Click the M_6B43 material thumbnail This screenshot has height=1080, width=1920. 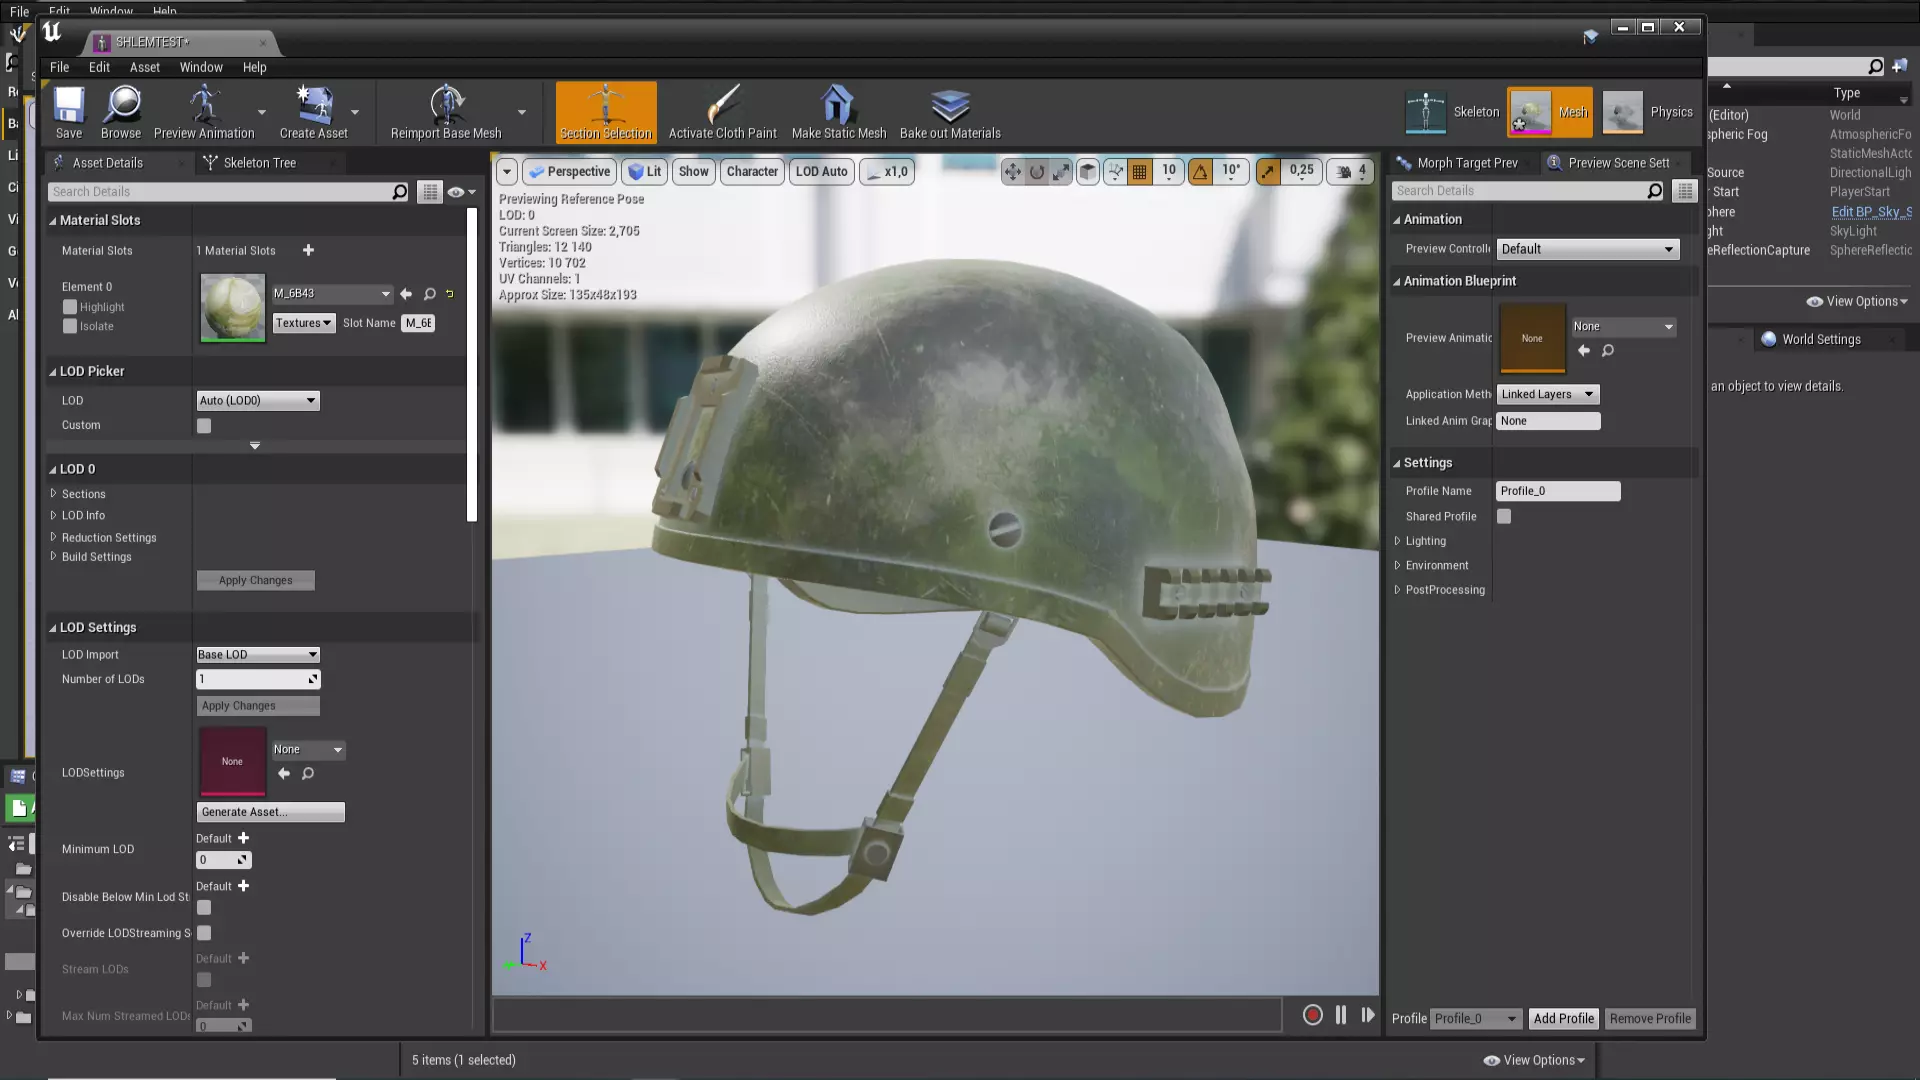(232, 308)
